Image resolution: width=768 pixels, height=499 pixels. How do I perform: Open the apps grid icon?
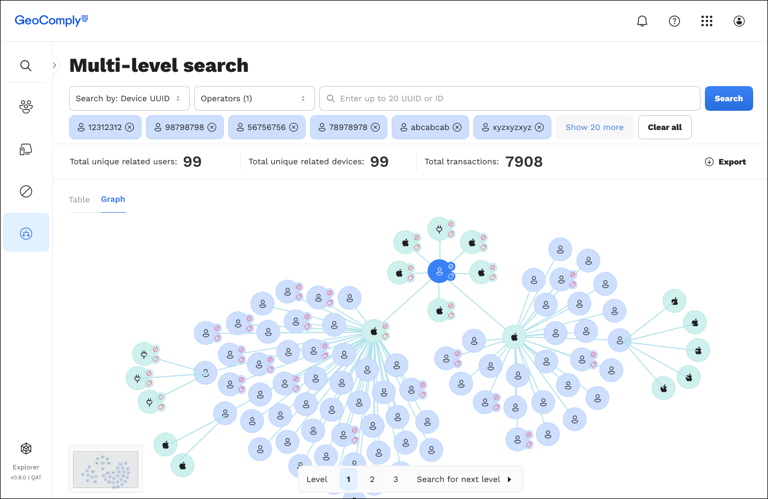pyautogui.click(x=706, y=21)
